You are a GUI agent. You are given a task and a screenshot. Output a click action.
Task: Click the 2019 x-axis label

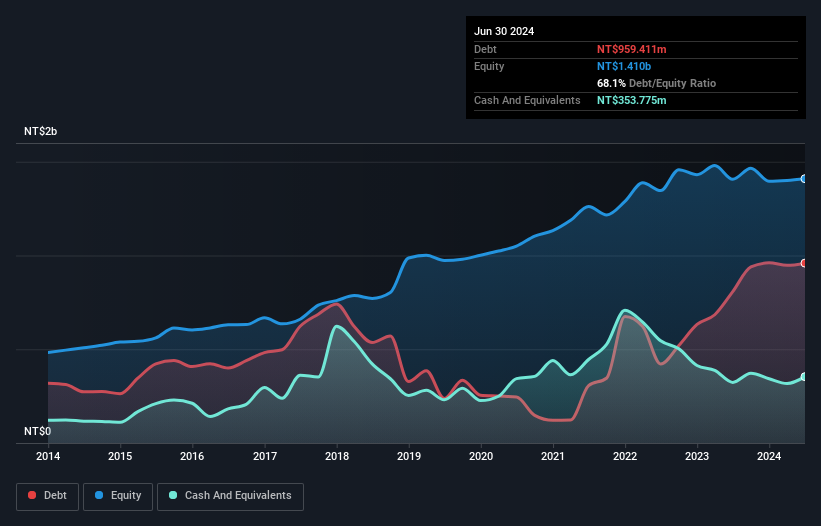tap(409, 456)
